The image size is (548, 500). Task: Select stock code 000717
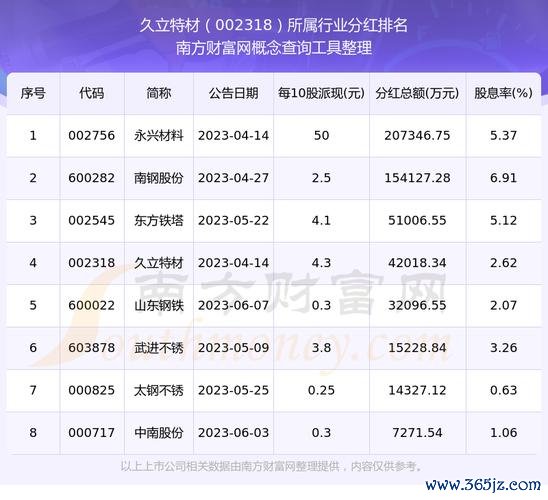click(x=92, y=433)
